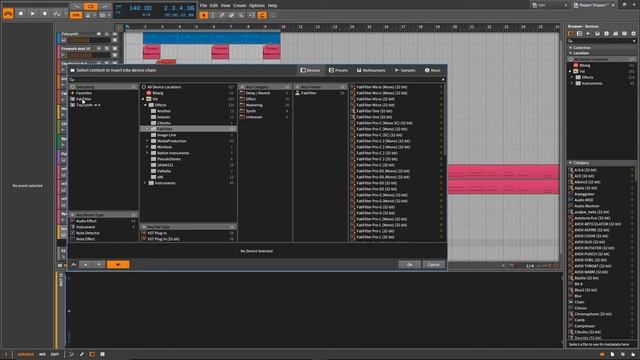Toggle the orange arranger follow button in the toolbar

262,15
